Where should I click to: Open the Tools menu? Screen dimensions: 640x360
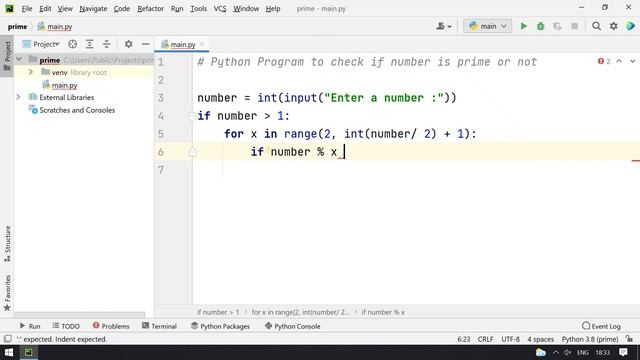(198, 8)
